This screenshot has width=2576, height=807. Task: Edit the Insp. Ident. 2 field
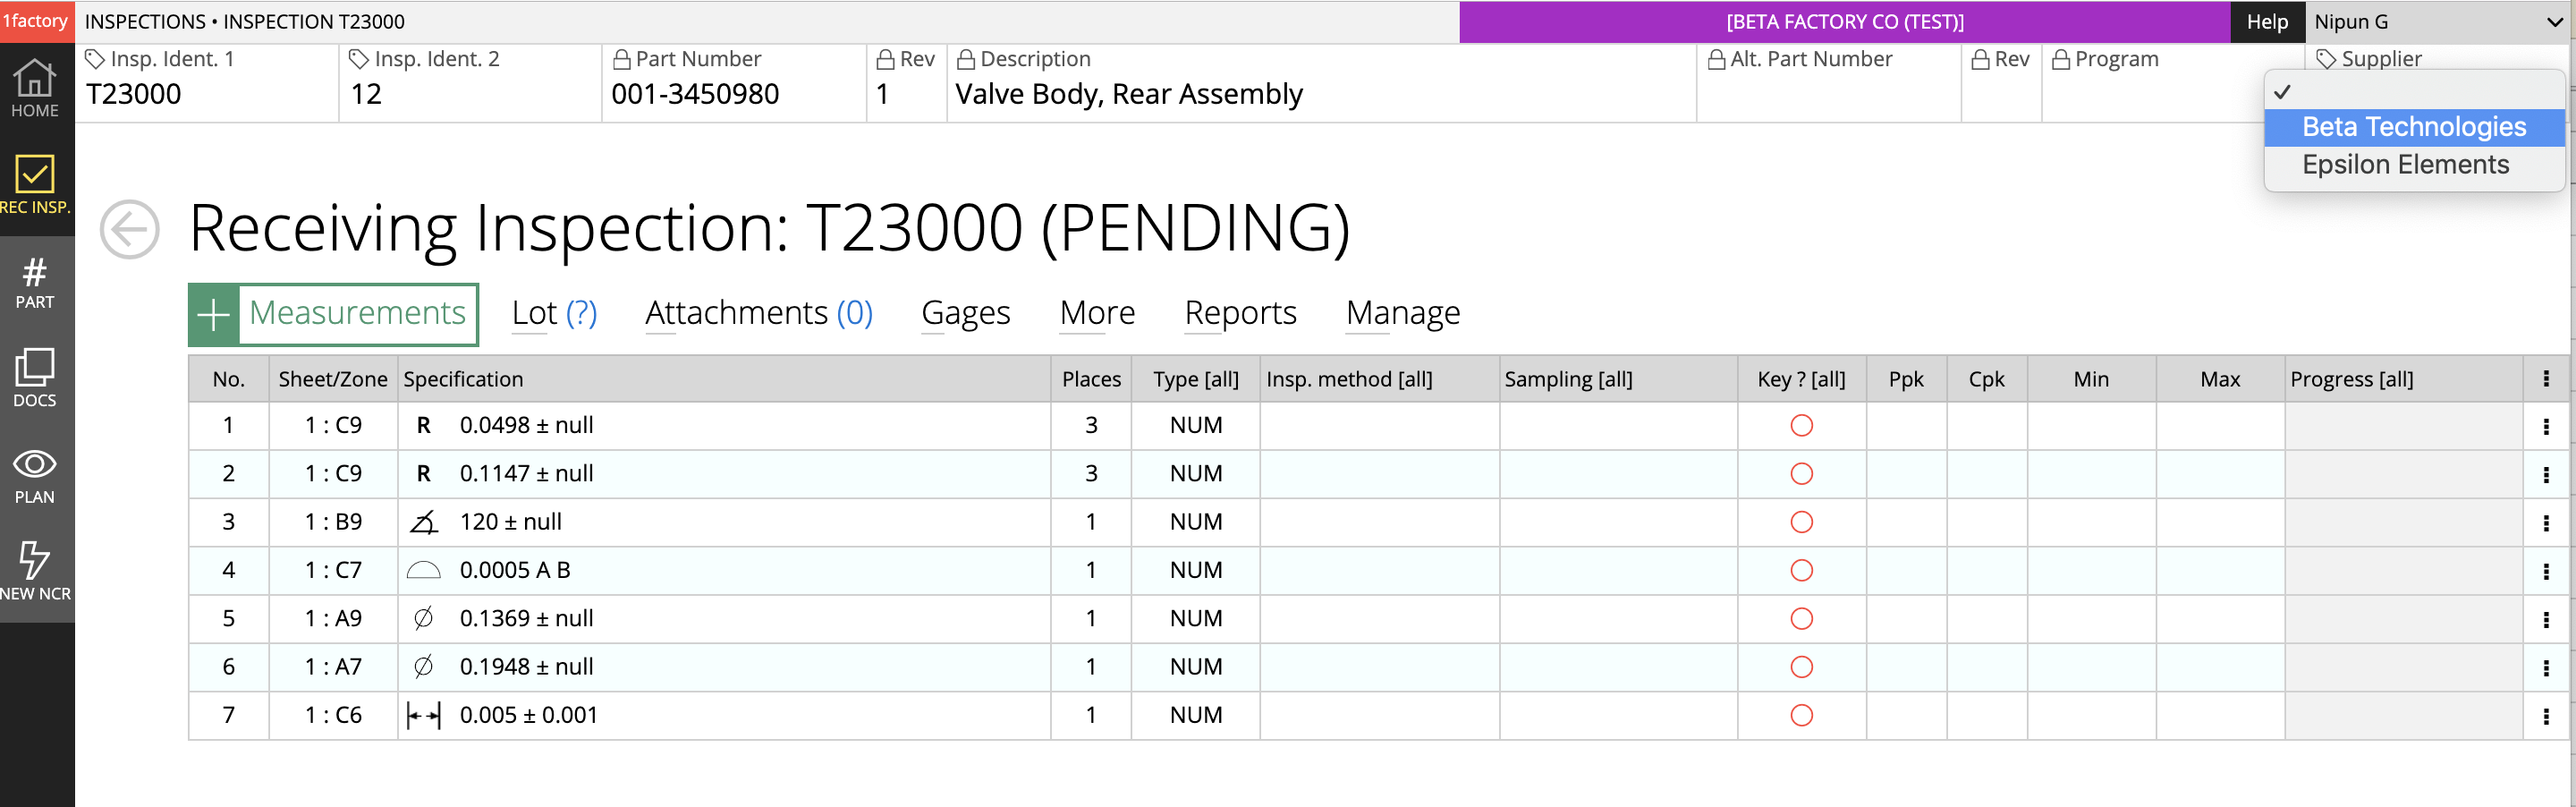click(470, 94)
